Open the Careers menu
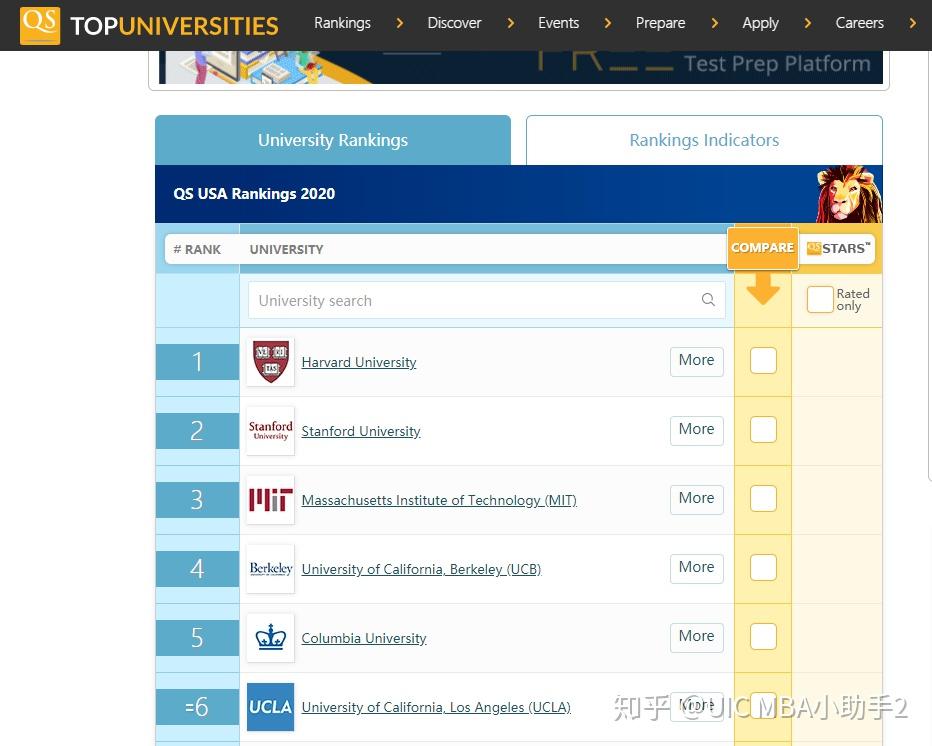Screen dimensions: 932x746 (859, 23)
